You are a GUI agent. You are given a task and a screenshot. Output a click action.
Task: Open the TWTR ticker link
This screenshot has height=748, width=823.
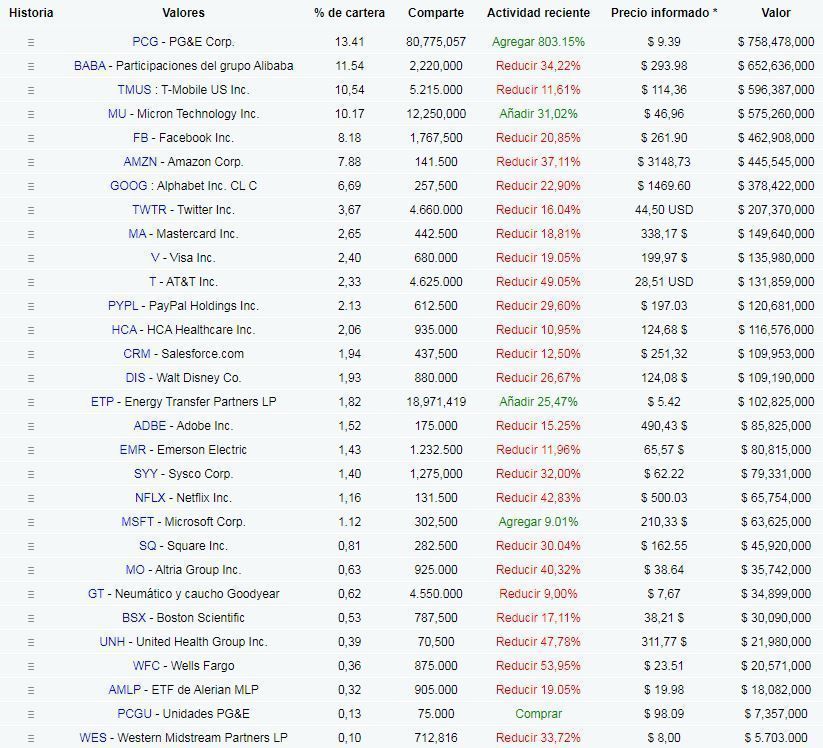pyautogui.click(x=149, y=210)
